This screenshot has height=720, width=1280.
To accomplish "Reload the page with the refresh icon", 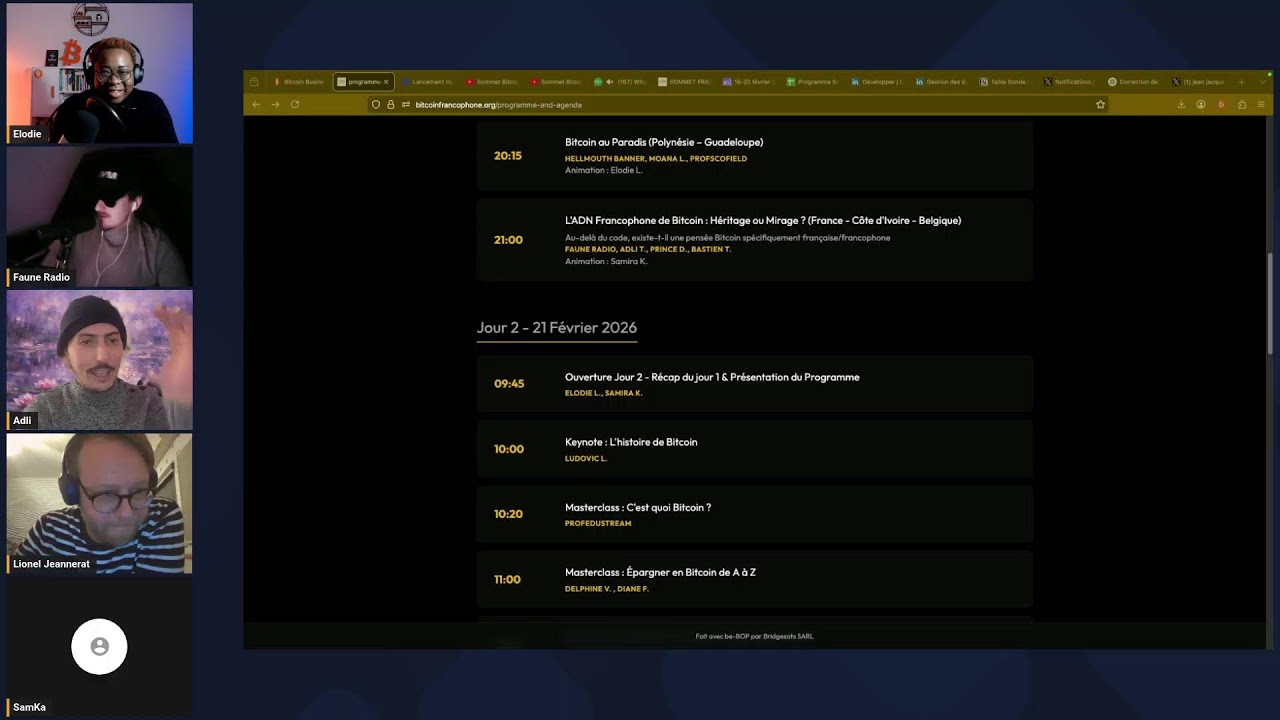I will pos(295,104).
